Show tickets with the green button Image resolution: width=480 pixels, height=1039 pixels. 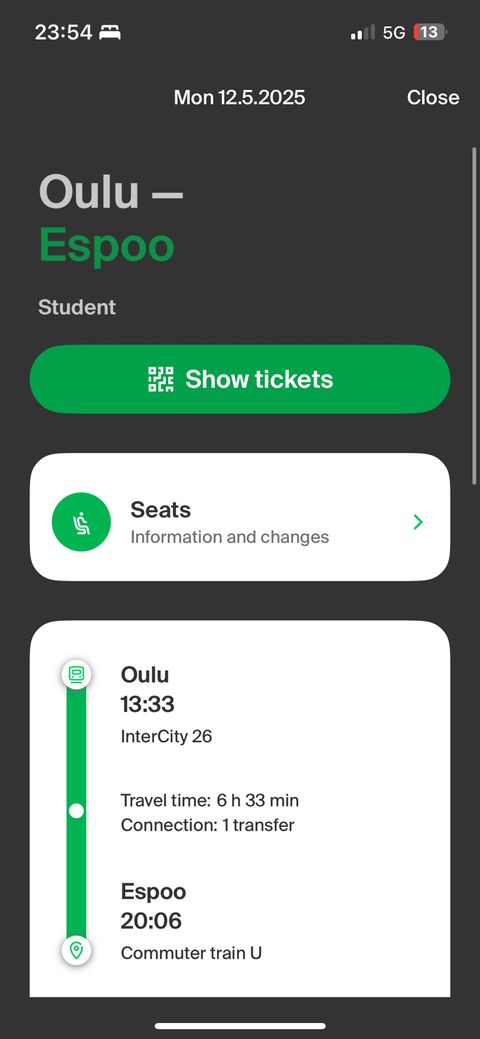click(x=240, y=379)
